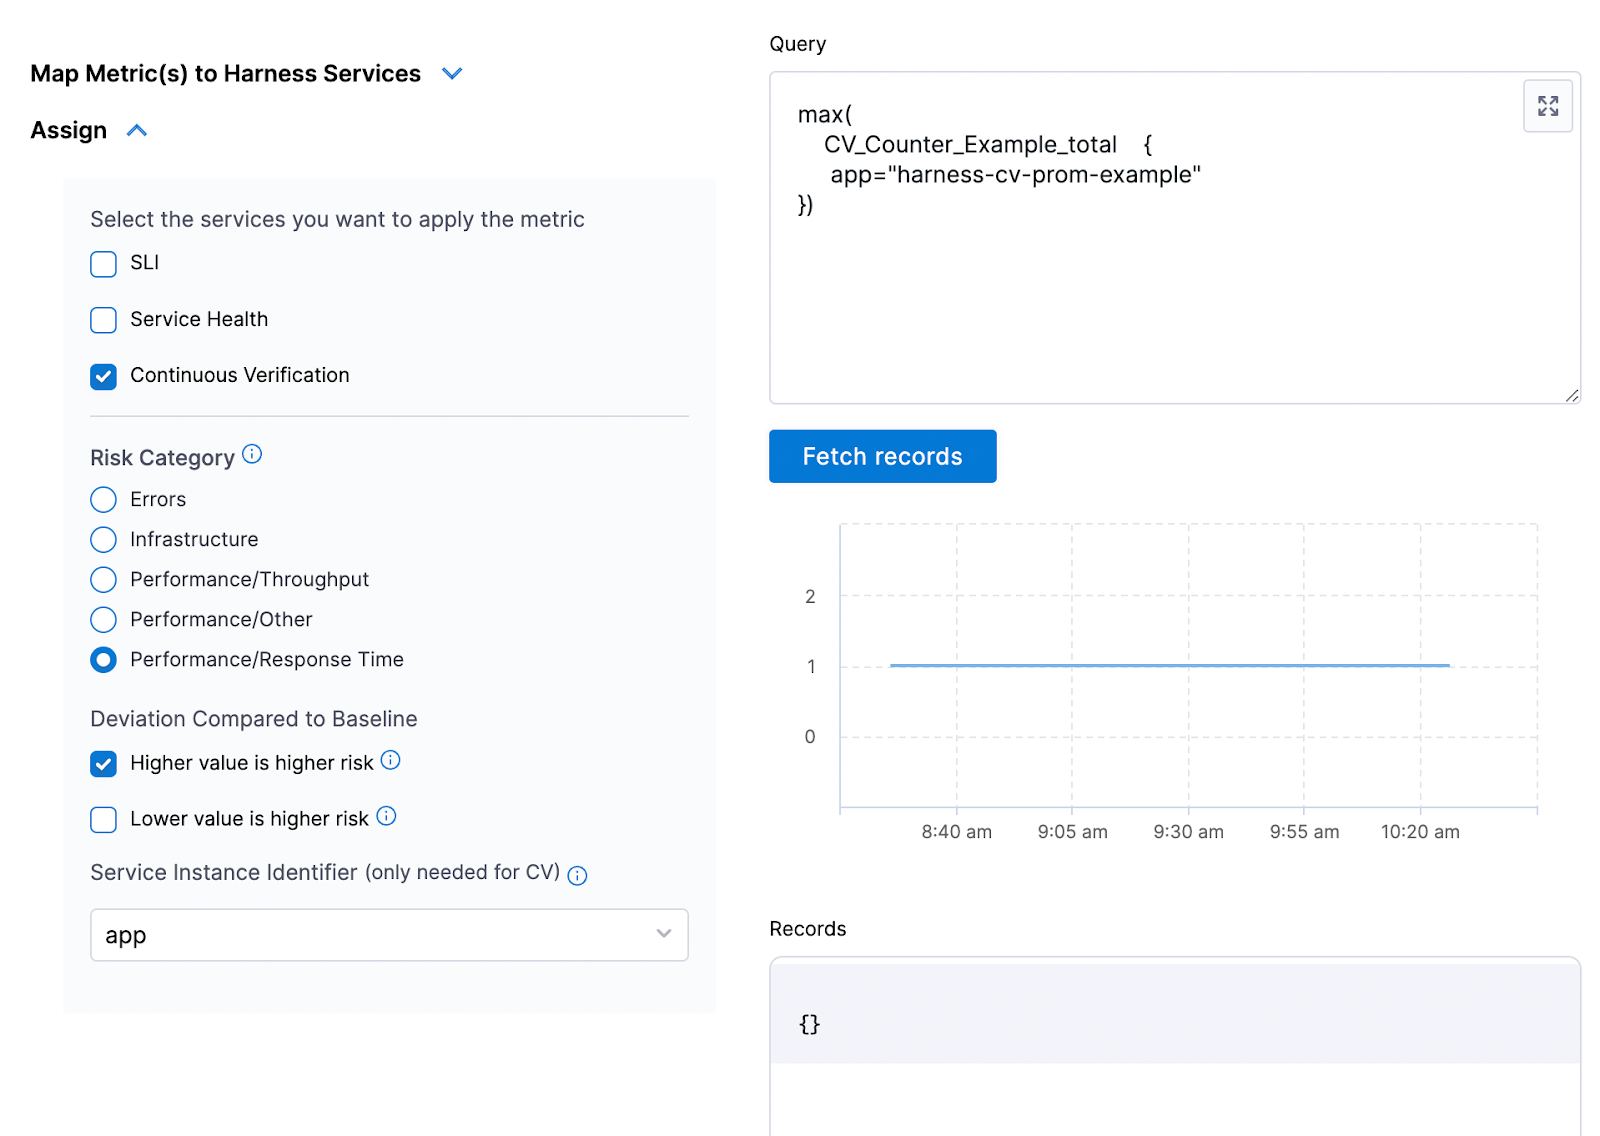Open the Risk Category info tooltip
This screenshot has width=1600, height=1136.
(253, 455)
